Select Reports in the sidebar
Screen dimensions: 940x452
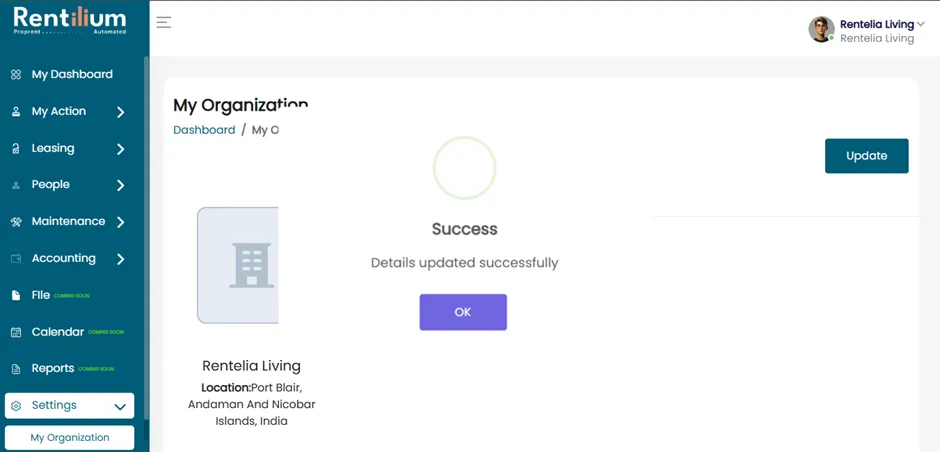click(x=53, y=368)
